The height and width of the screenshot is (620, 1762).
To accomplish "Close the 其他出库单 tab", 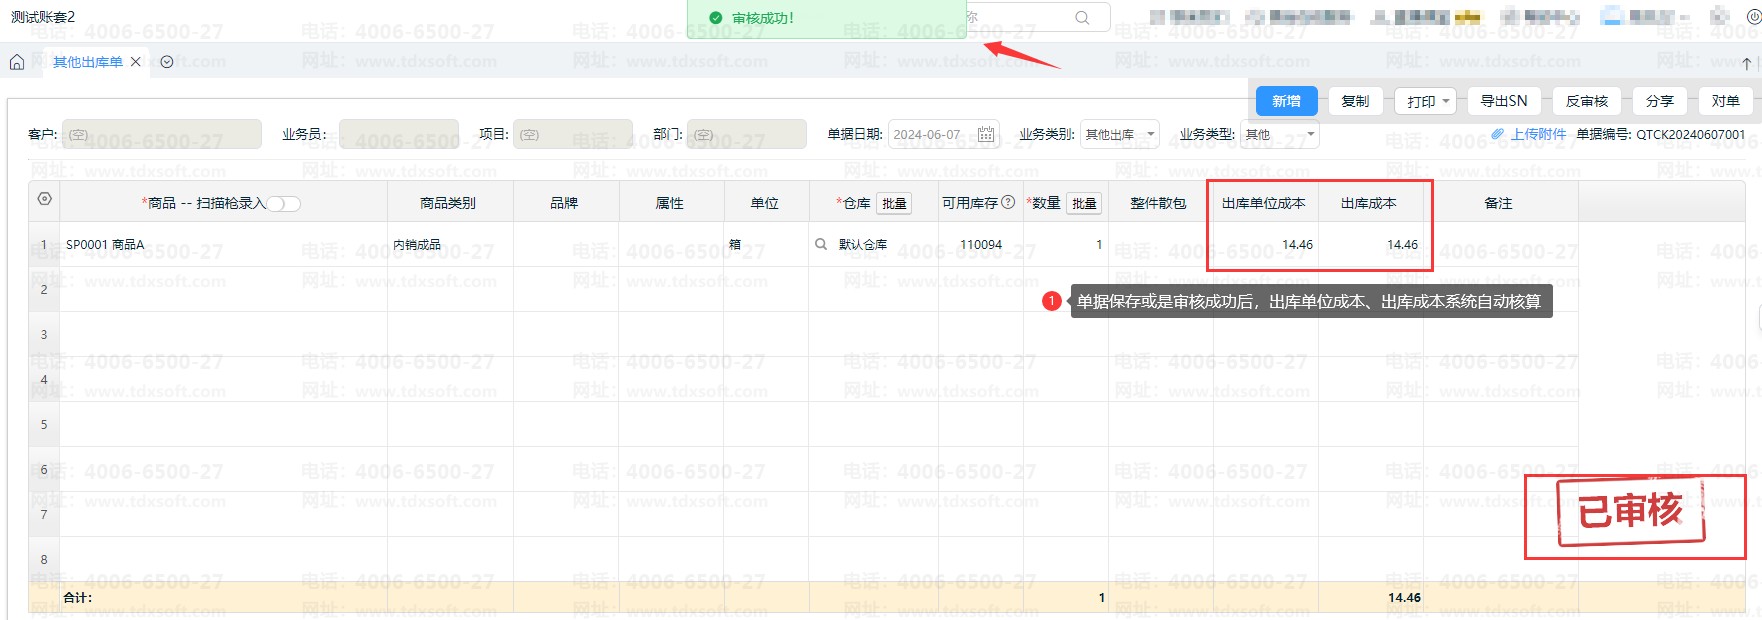I will 136,62.
